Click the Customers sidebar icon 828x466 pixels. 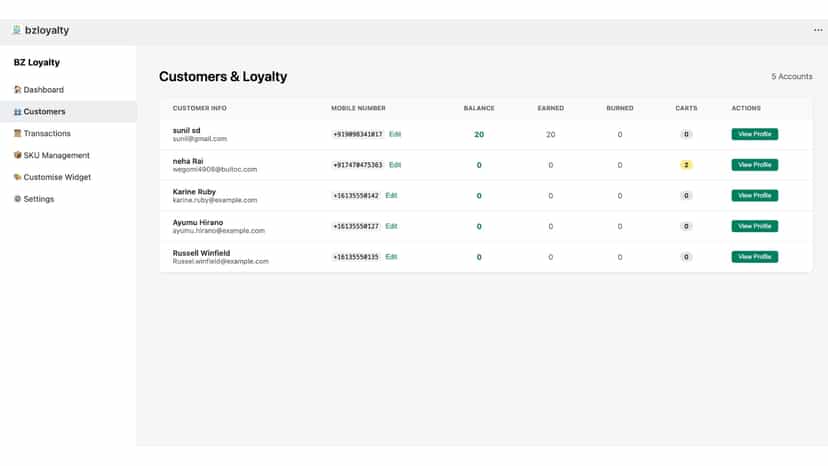[17, 111]
